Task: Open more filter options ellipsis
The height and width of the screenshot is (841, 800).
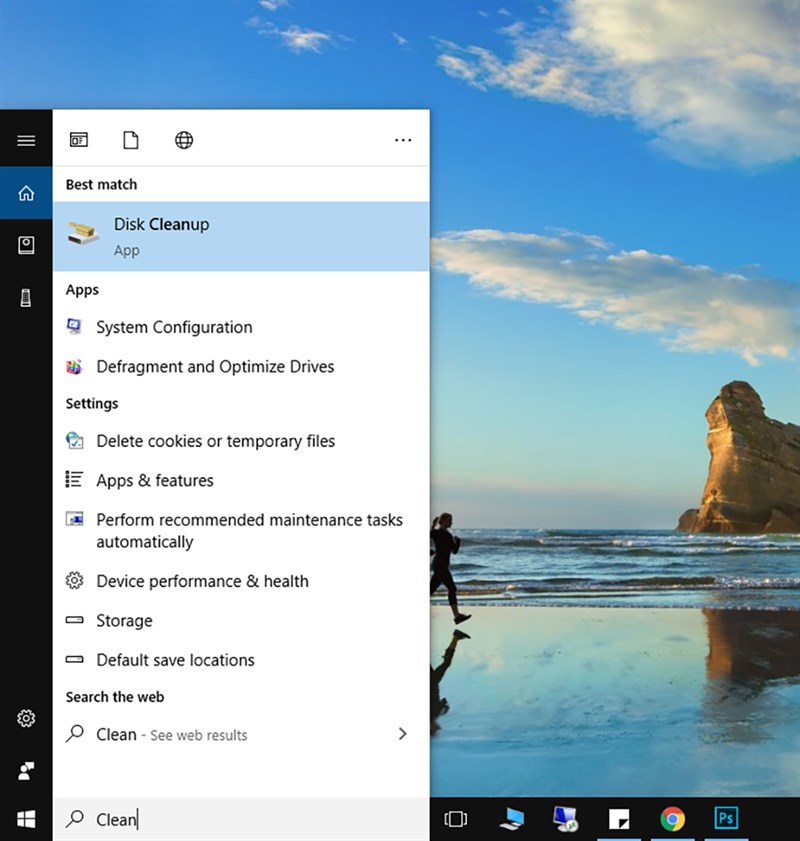Action: 403,140
